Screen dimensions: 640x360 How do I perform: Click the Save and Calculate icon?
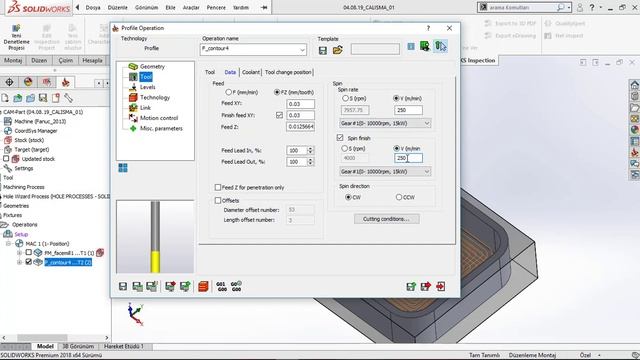[x=138, y=287]
